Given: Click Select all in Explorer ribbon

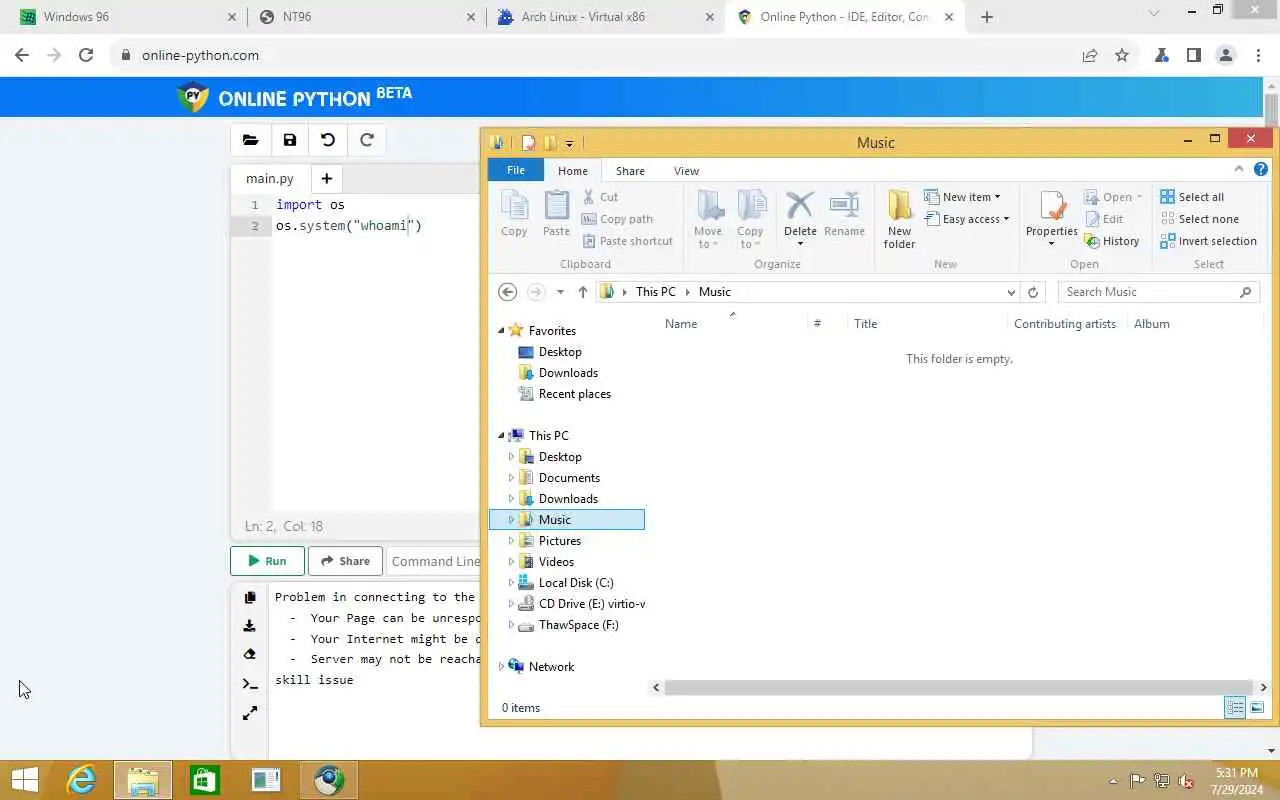Looking at the screenshot, I should click(1191, 197).
